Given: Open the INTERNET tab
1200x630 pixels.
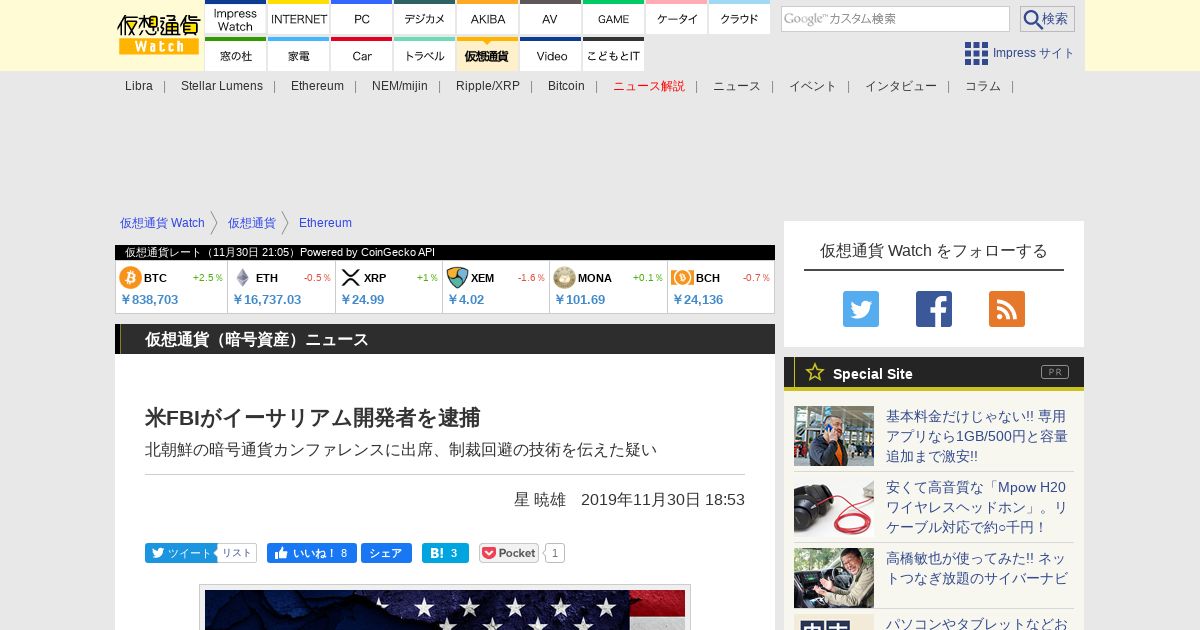Looking at the screenshot, I should click(299, 19).
